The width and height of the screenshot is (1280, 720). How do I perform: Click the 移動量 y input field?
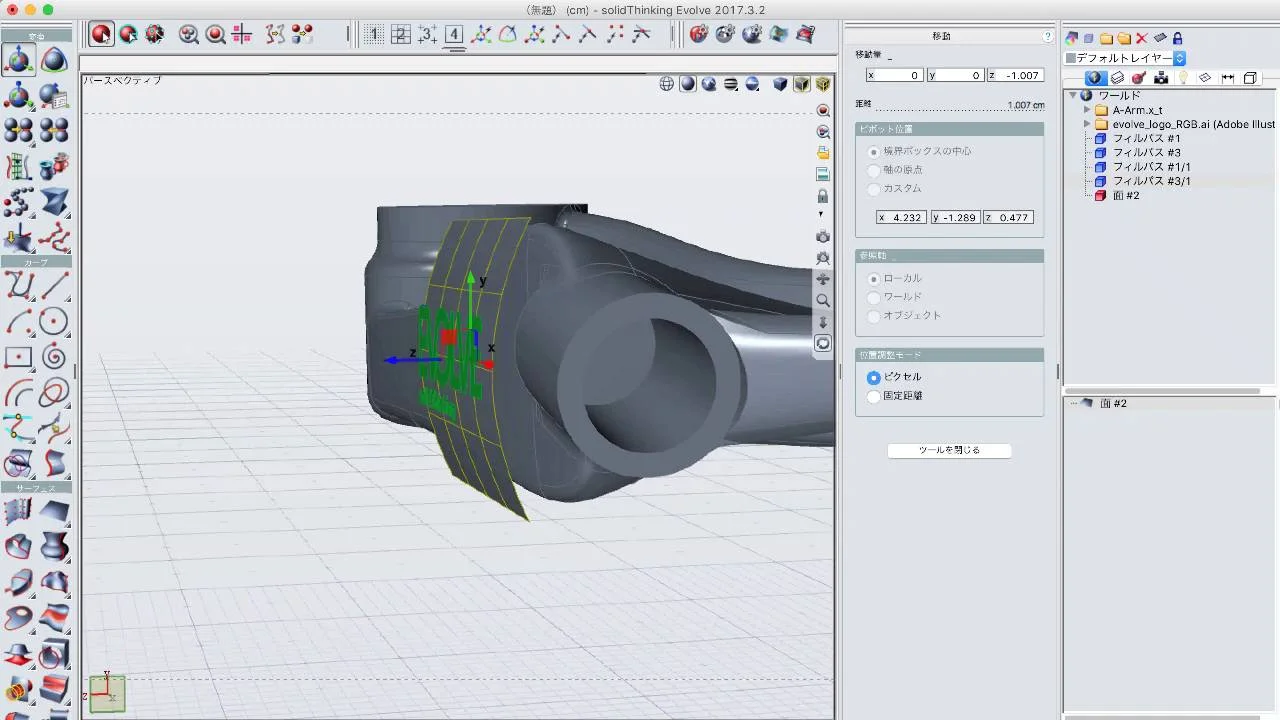pyautogui.click(x=955, y=75)
